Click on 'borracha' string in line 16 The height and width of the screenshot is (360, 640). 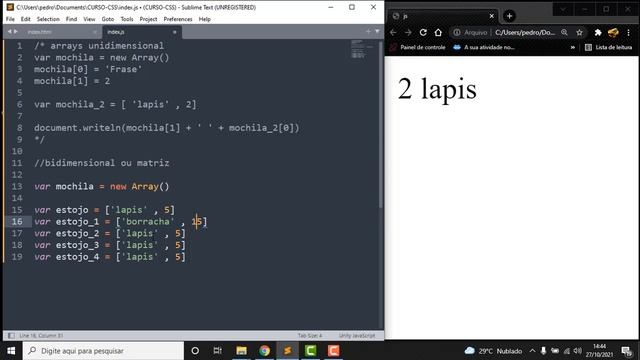click(147, 222)
